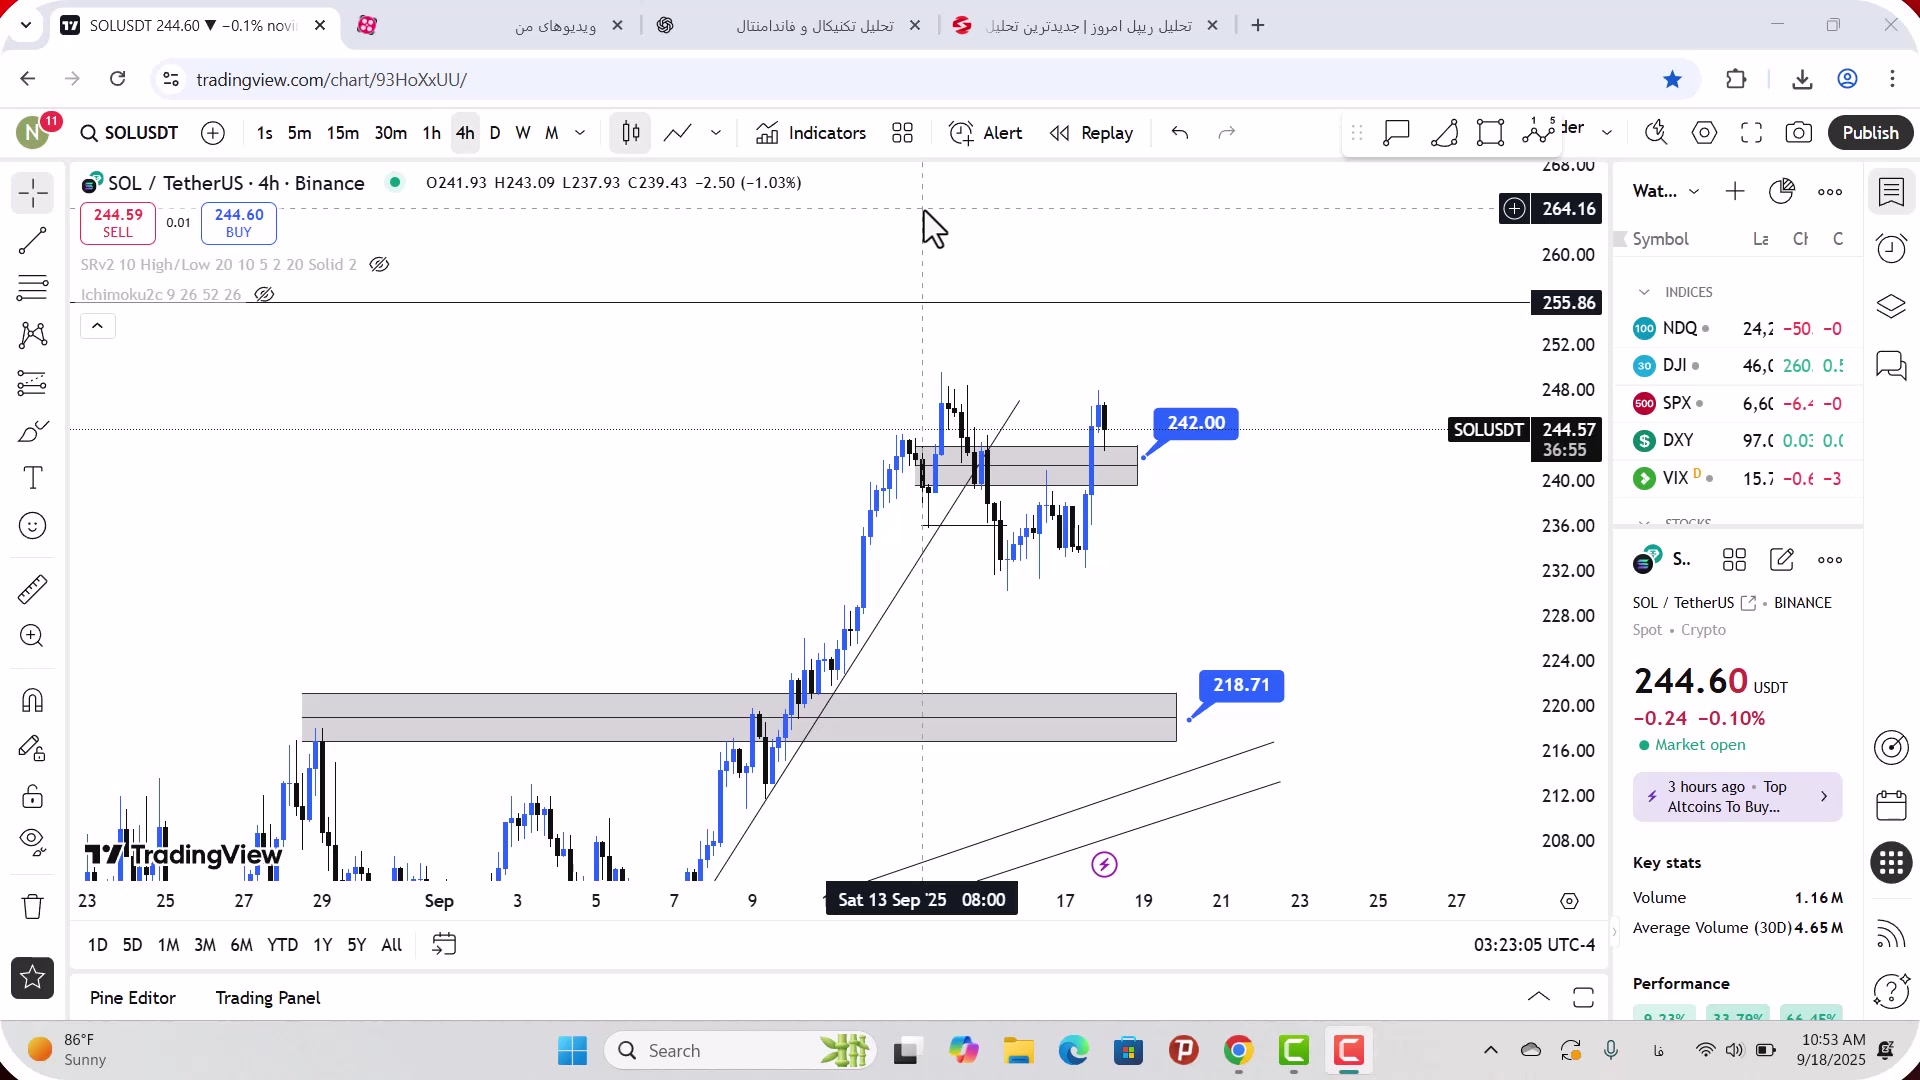Viewport: 1920px width, 1080px height.
Task: Open indicator templates grid
Action: point(903,133)
